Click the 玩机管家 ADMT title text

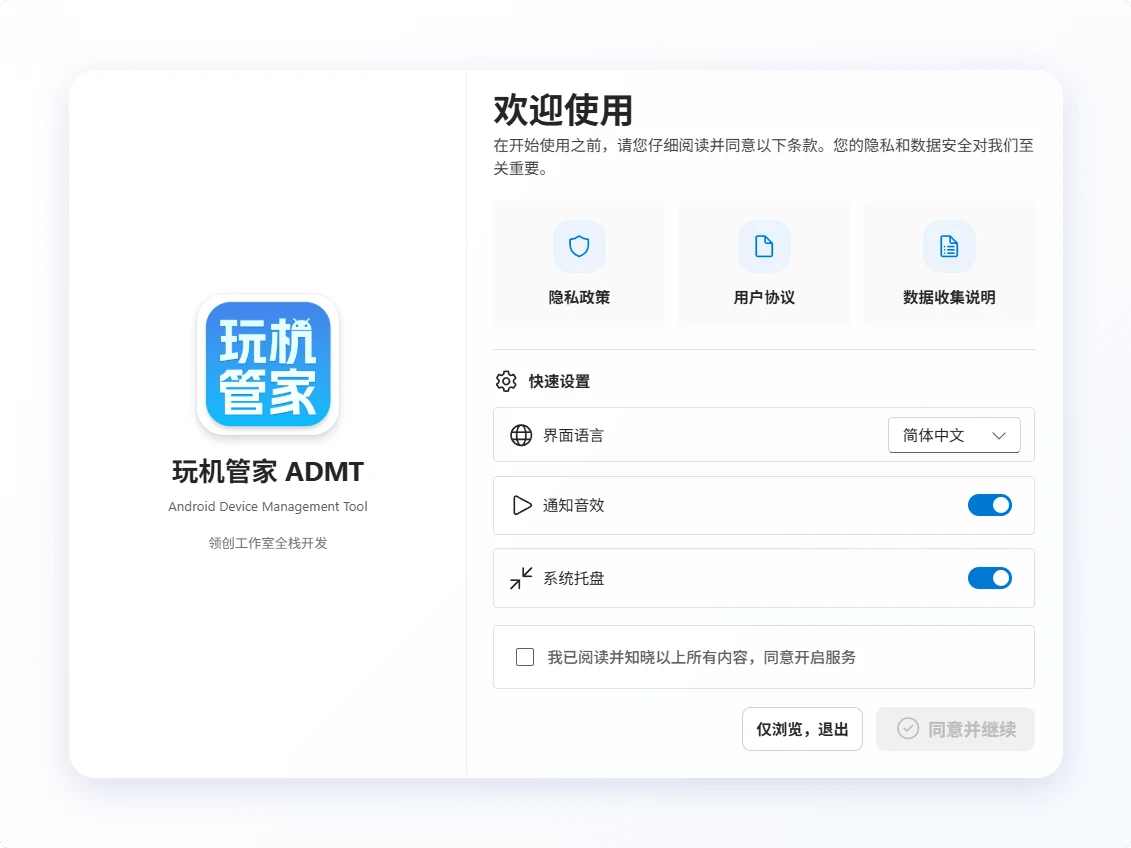[267, 471]
